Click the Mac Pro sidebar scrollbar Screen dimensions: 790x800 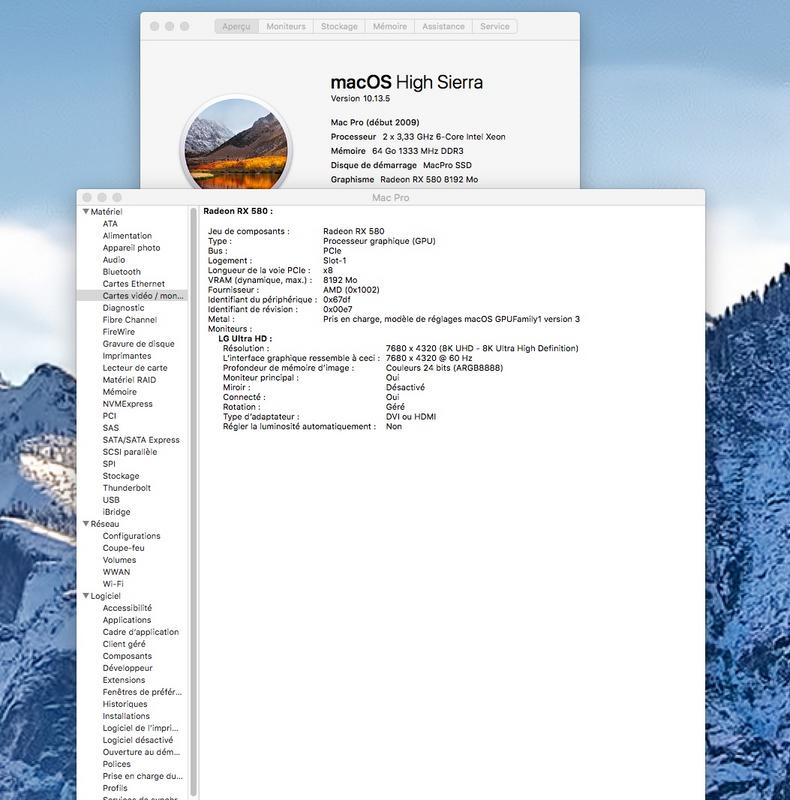(193, 502)
